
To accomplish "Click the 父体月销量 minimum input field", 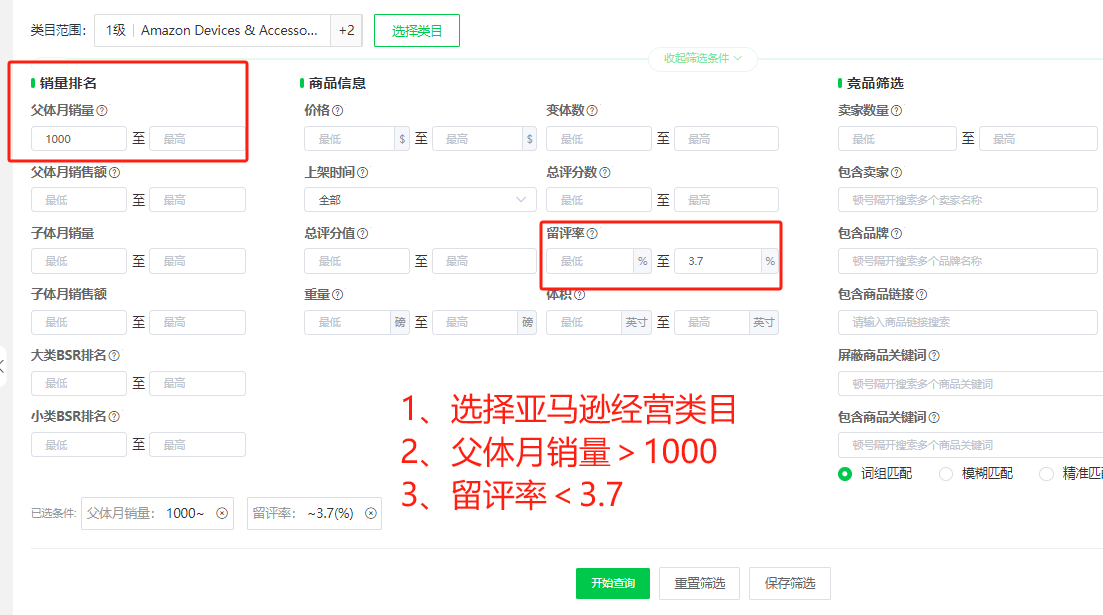I will pyautogui.click(x=79, y=139).
